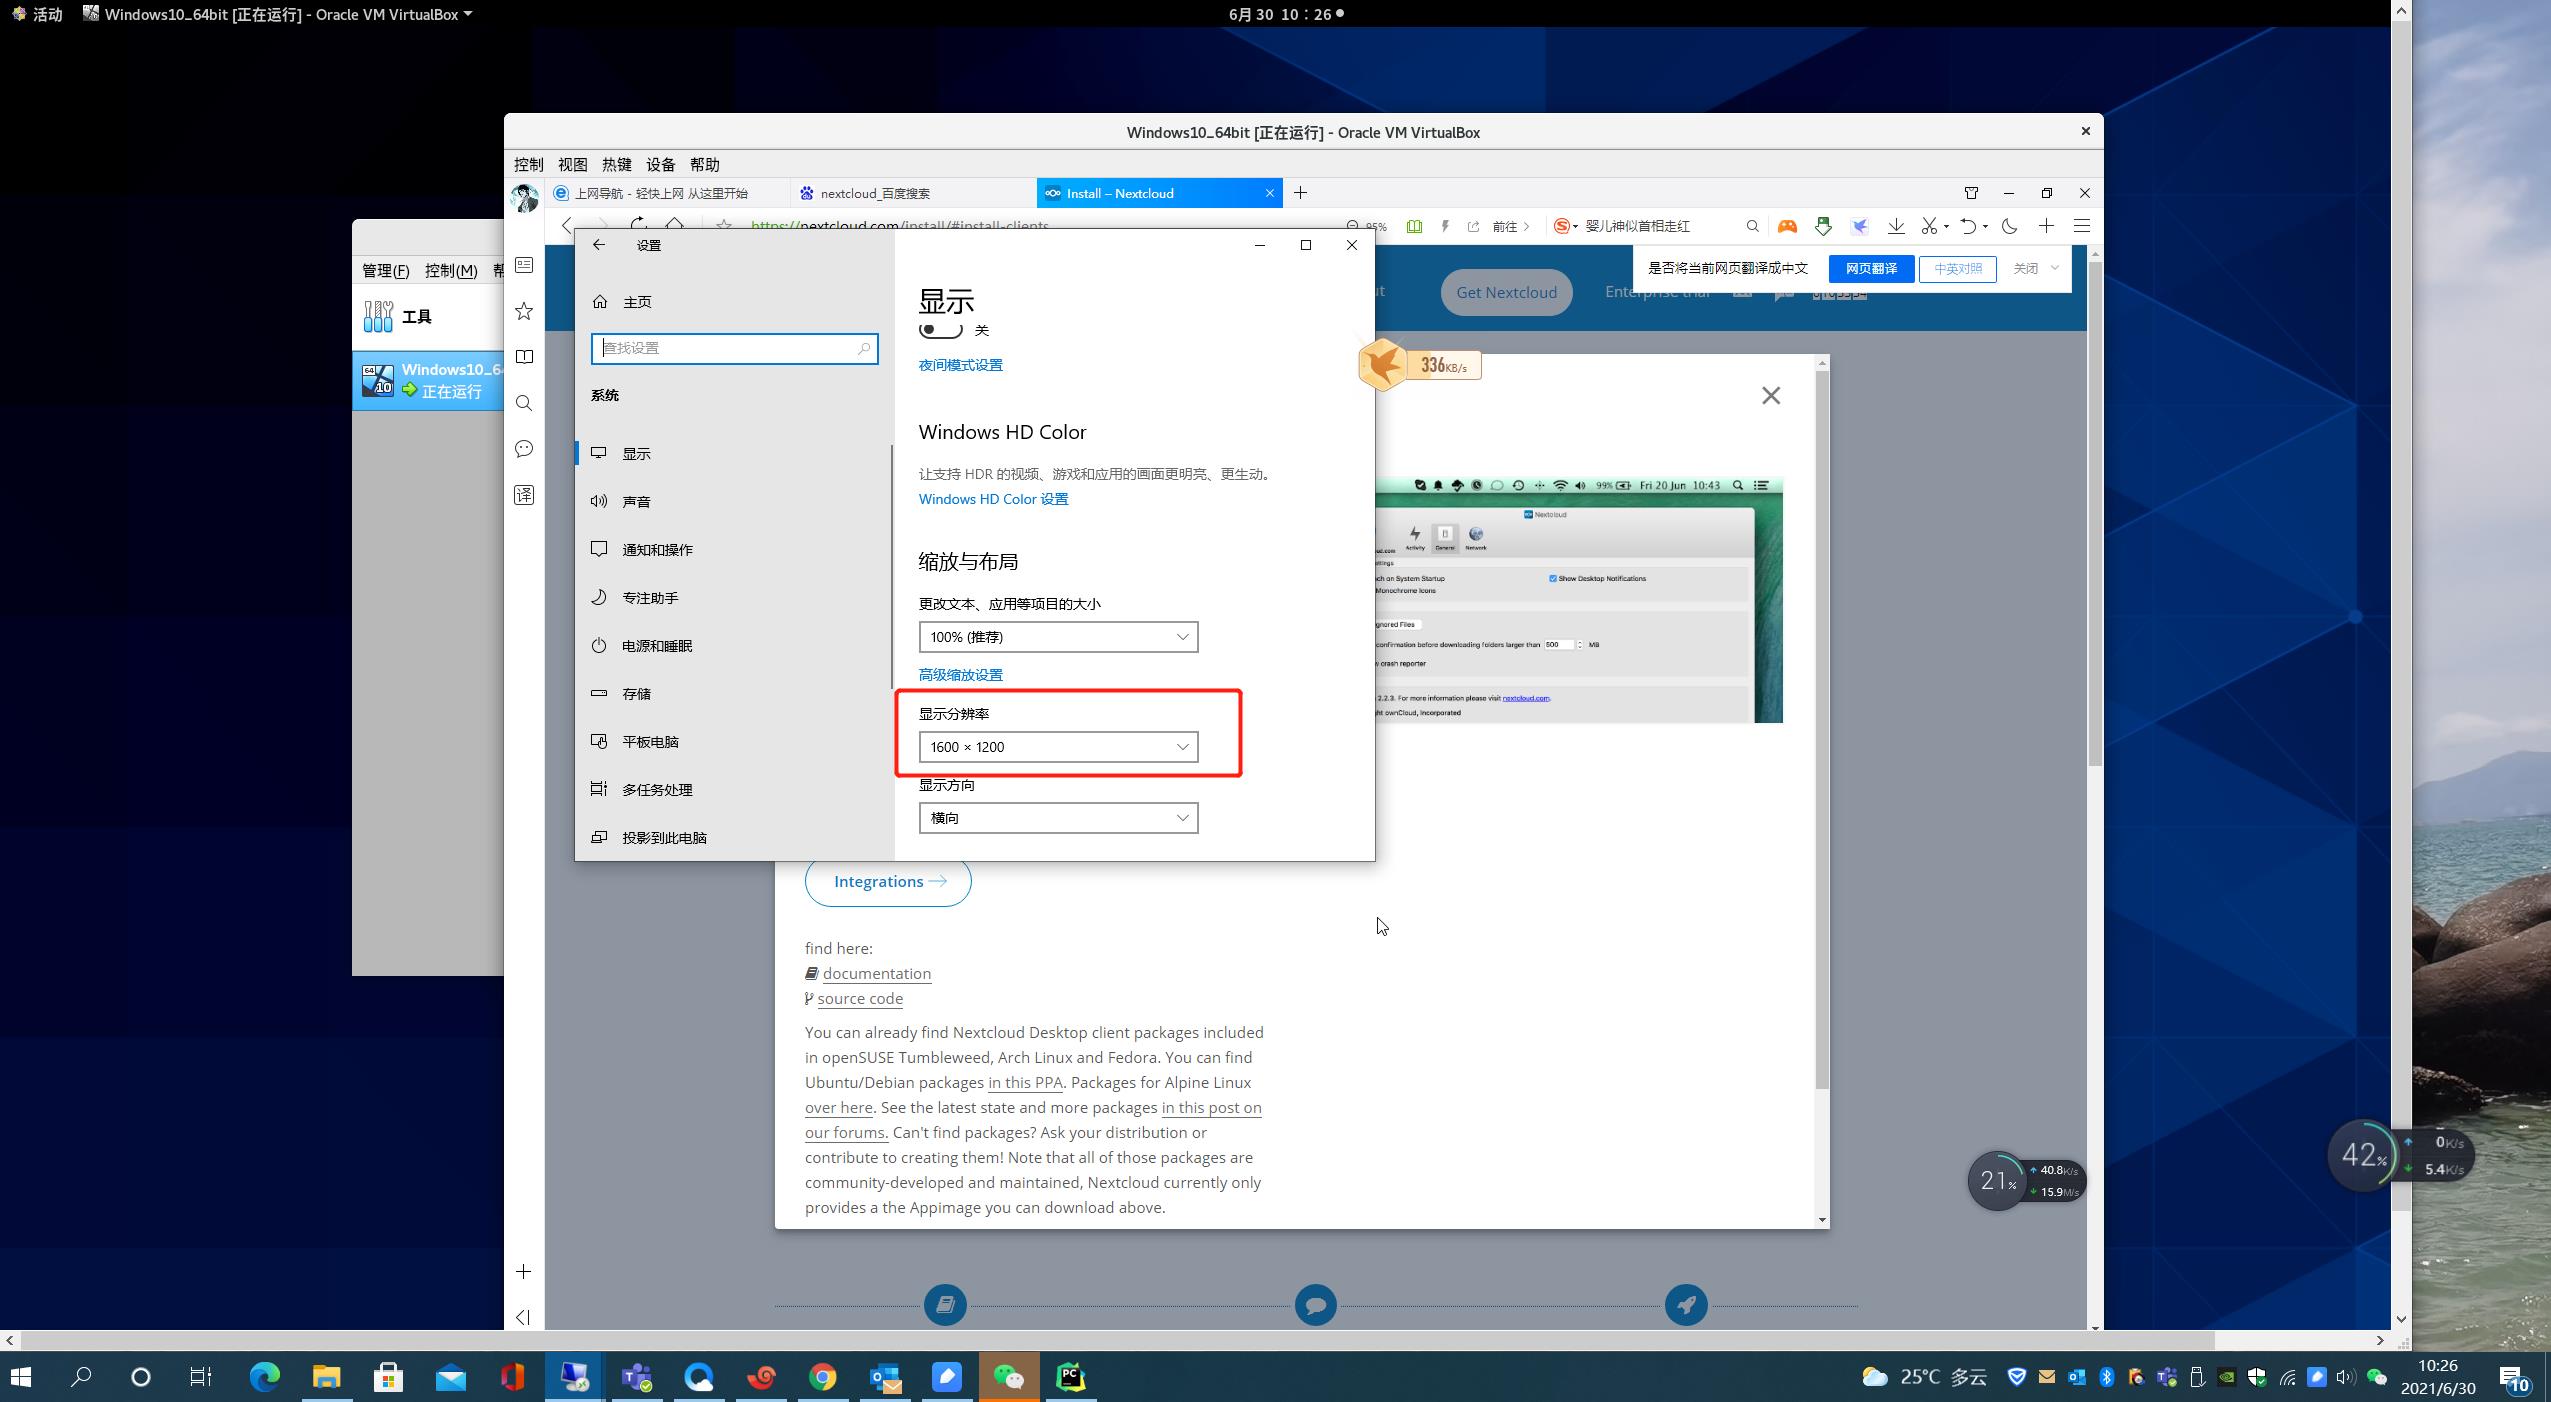Collapse the browser sidebar arrow
This screenshot has height=1402, width=2551.
tap(523, 1317)
